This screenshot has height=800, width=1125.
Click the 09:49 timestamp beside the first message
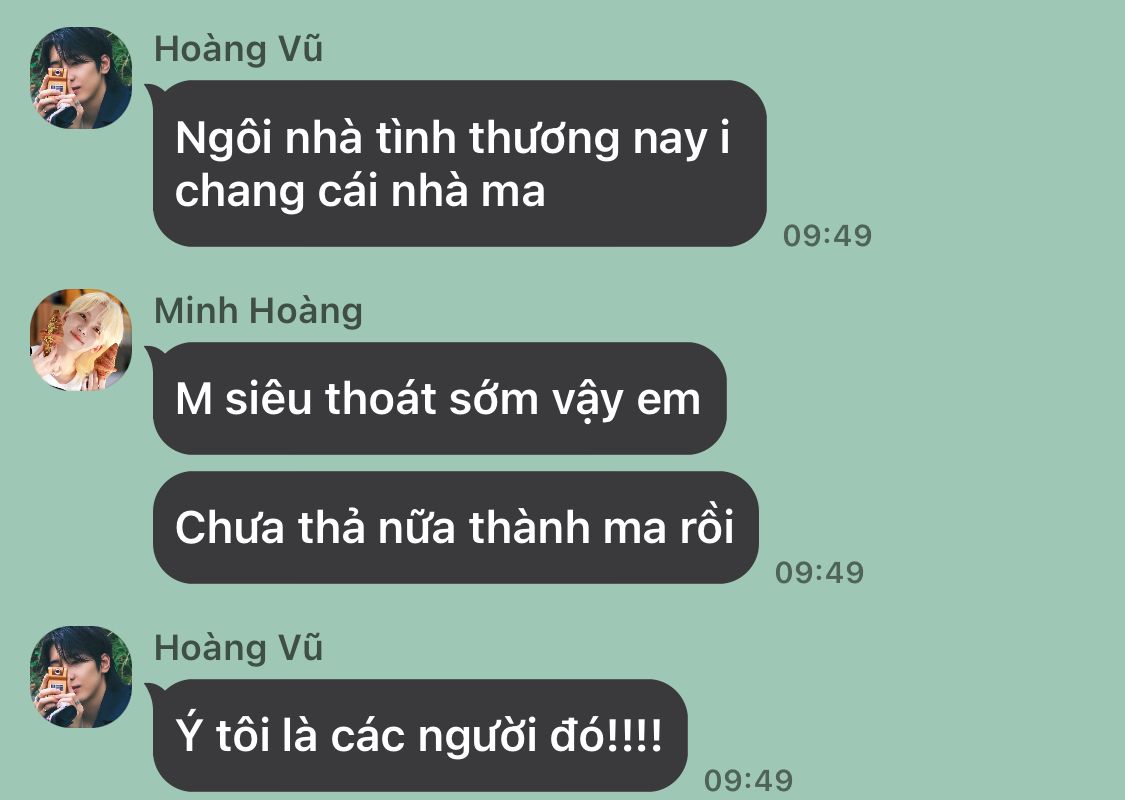(x=827, y=236)
